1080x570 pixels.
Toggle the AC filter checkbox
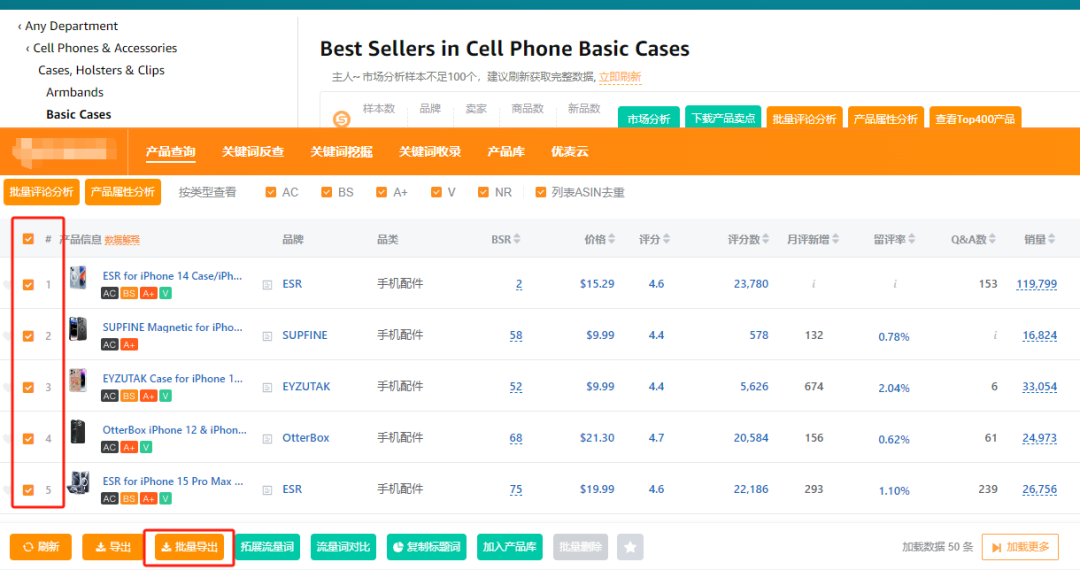tap(271, 192)
